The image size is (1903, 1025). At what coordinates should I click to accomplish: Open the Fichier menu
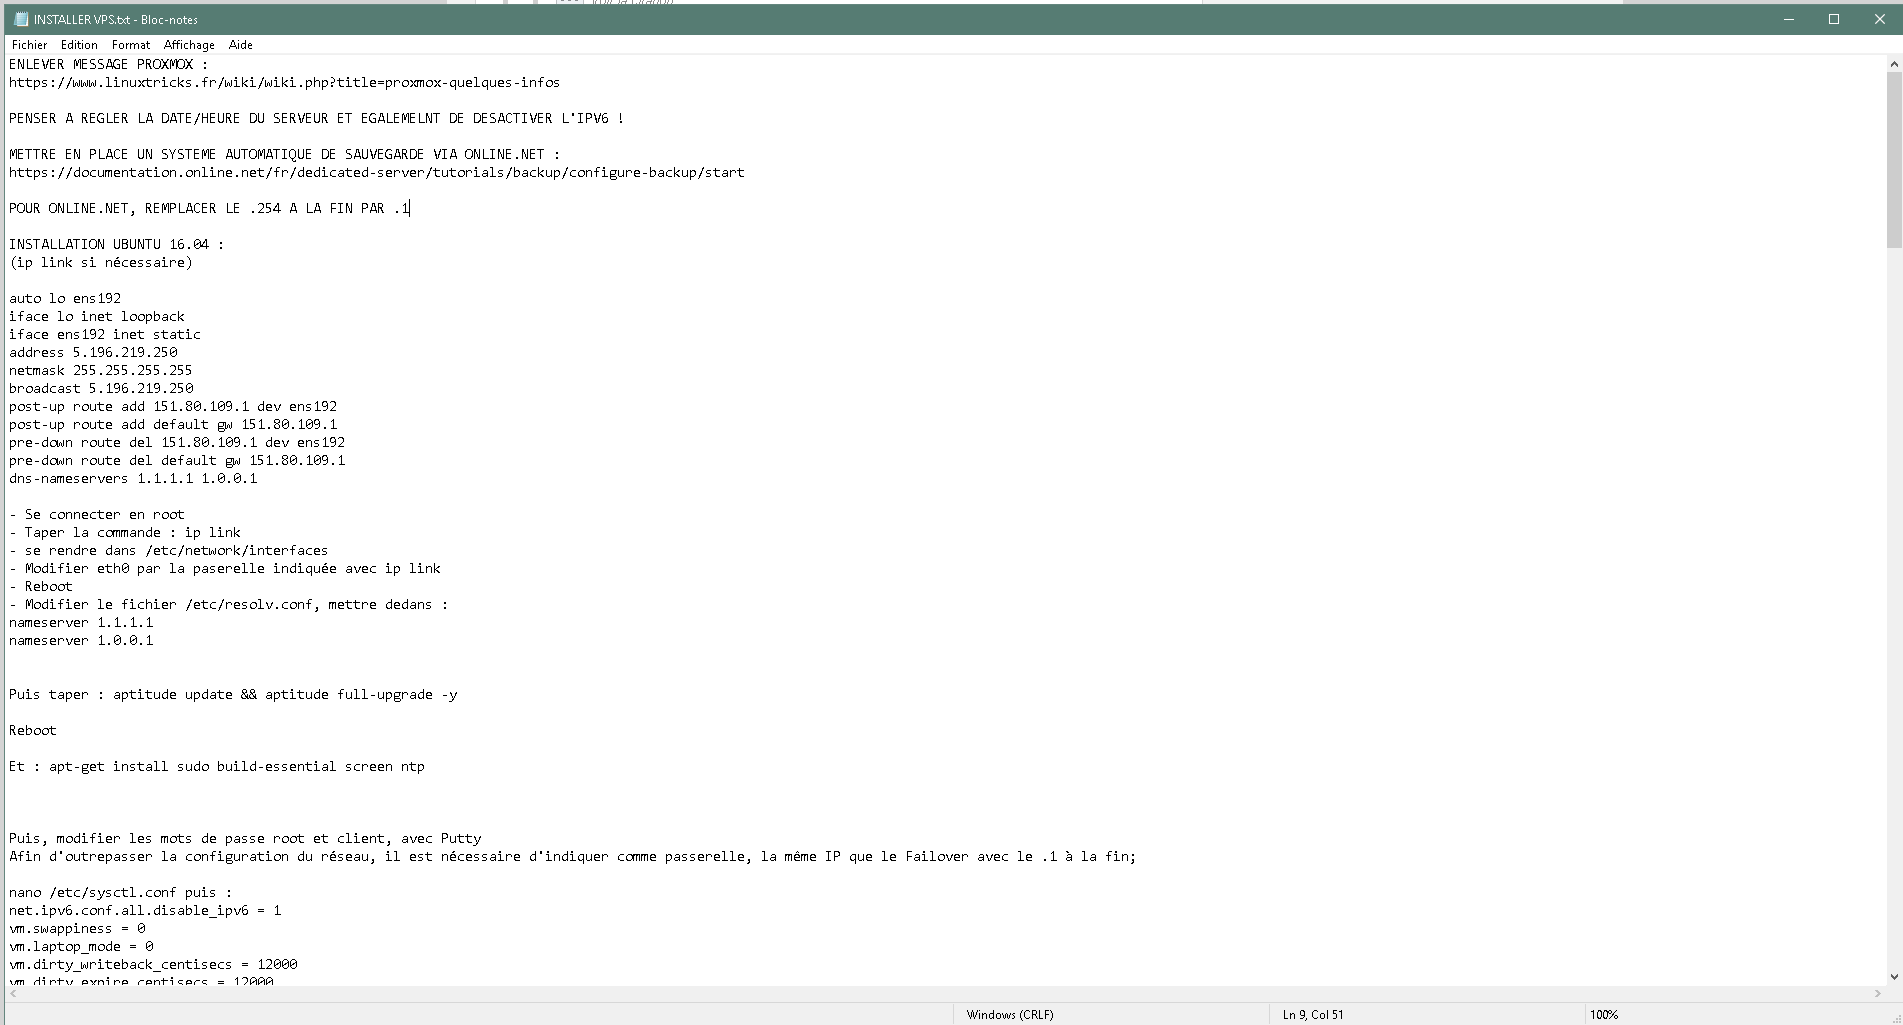coord(30,45)
